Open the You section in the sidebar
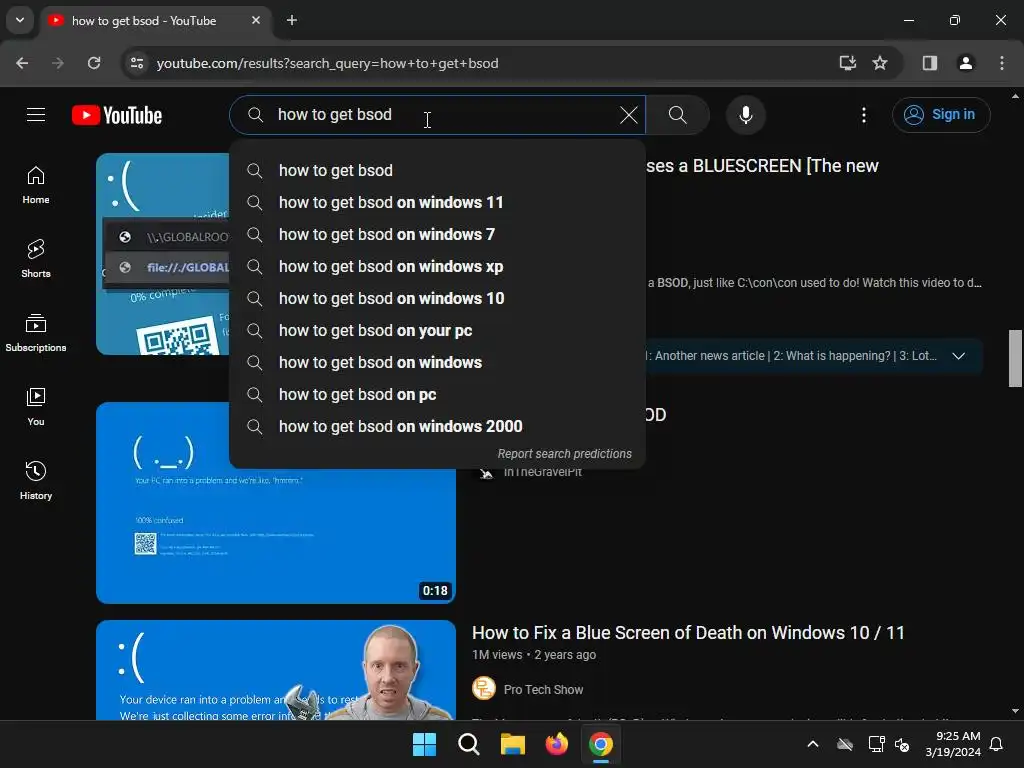1024x768 pixels. click(x=36, y=407)
